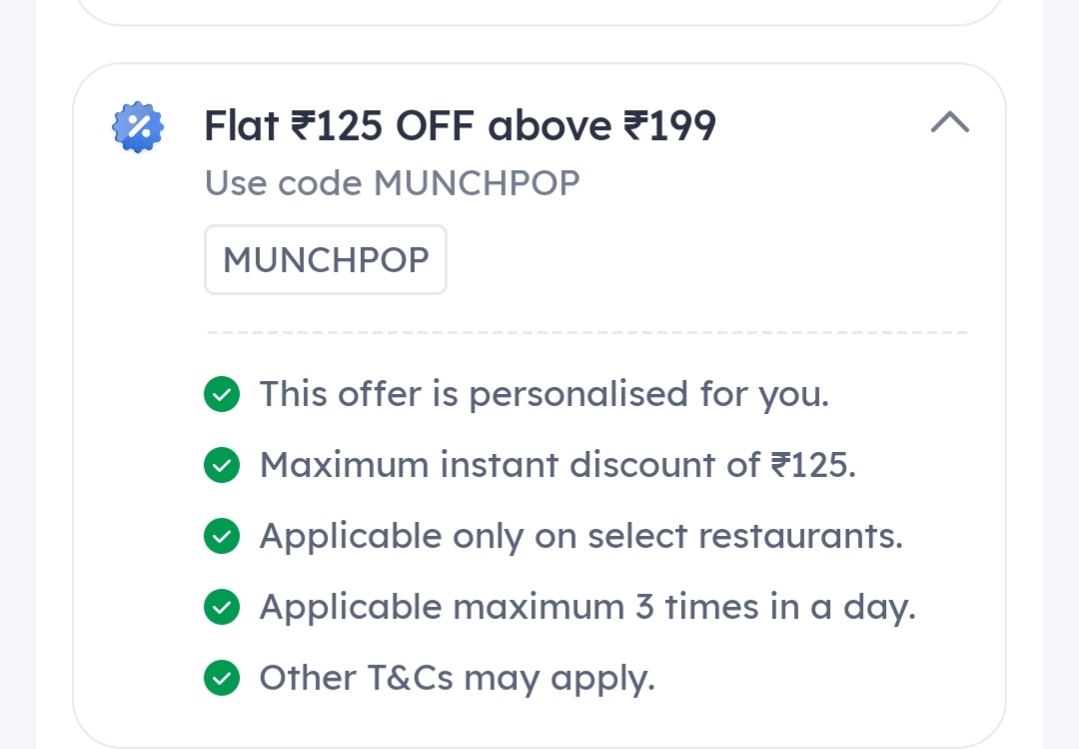Click checkmark beside "This offer is personalised"
The height and width of the screenshot is (749, 1079).
pyautogui.click(x=221, y=395)
